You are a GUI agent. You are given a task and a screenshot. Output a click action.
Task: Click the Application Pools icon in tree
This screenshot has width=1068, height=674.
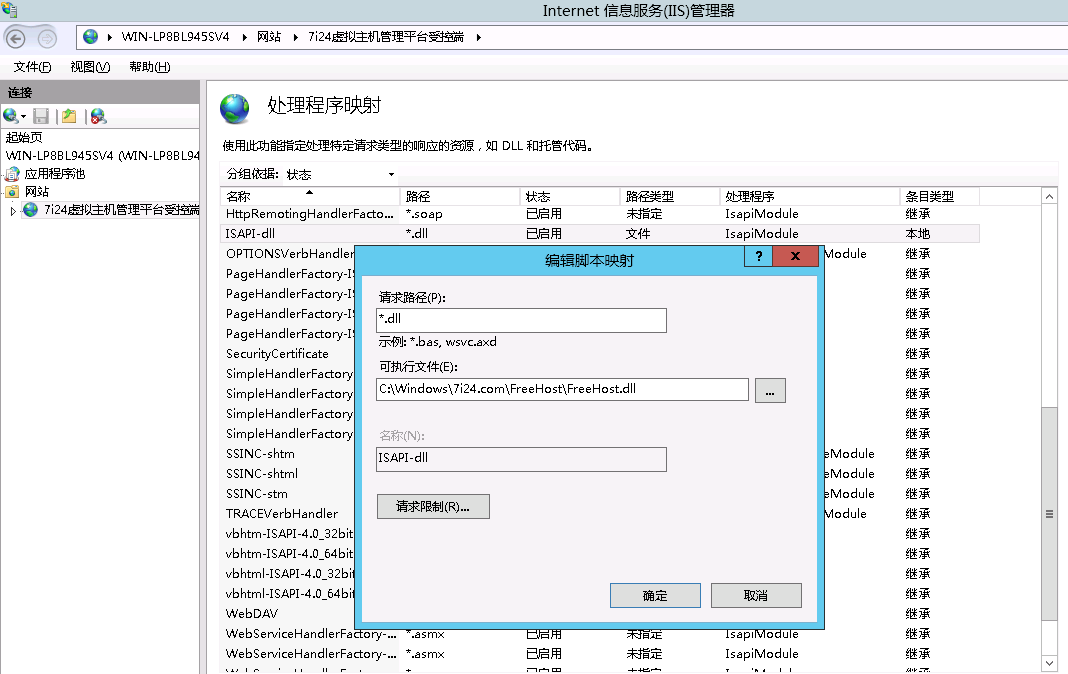(x=13, y=174)
